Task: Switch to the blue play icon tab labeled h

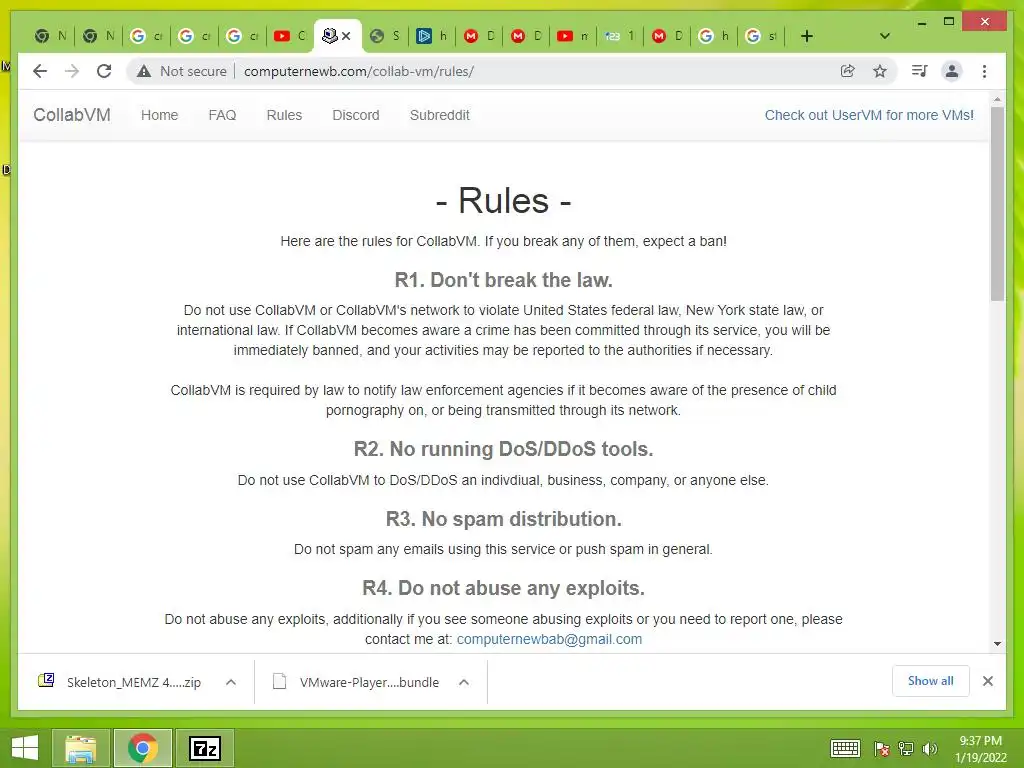Action: tap(432, 36)
